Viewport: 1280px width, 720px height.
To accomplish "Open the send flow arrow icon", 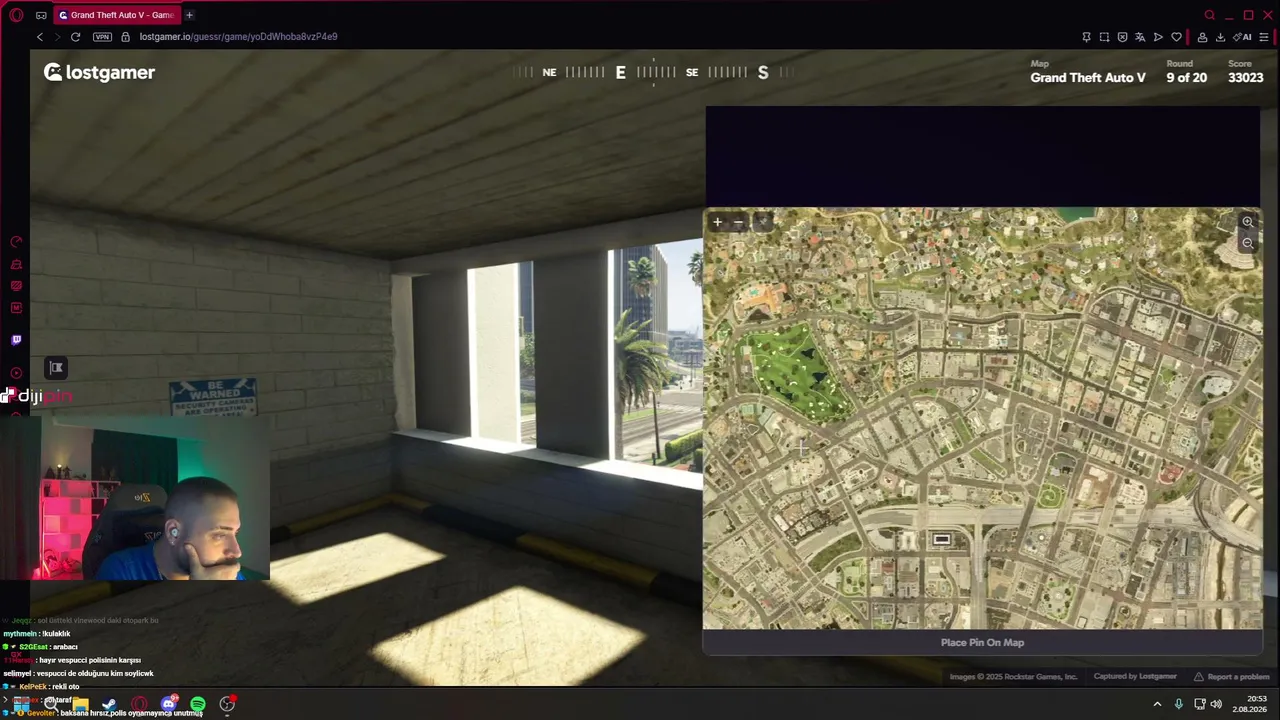I will coord(1158,37).
